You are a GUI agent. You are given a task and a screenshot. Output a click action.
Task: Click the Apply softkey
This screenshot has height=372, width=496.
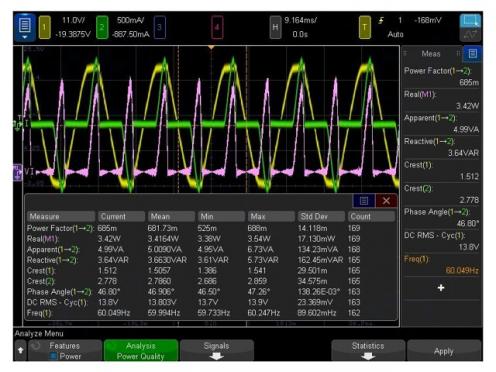coord(444,351)
